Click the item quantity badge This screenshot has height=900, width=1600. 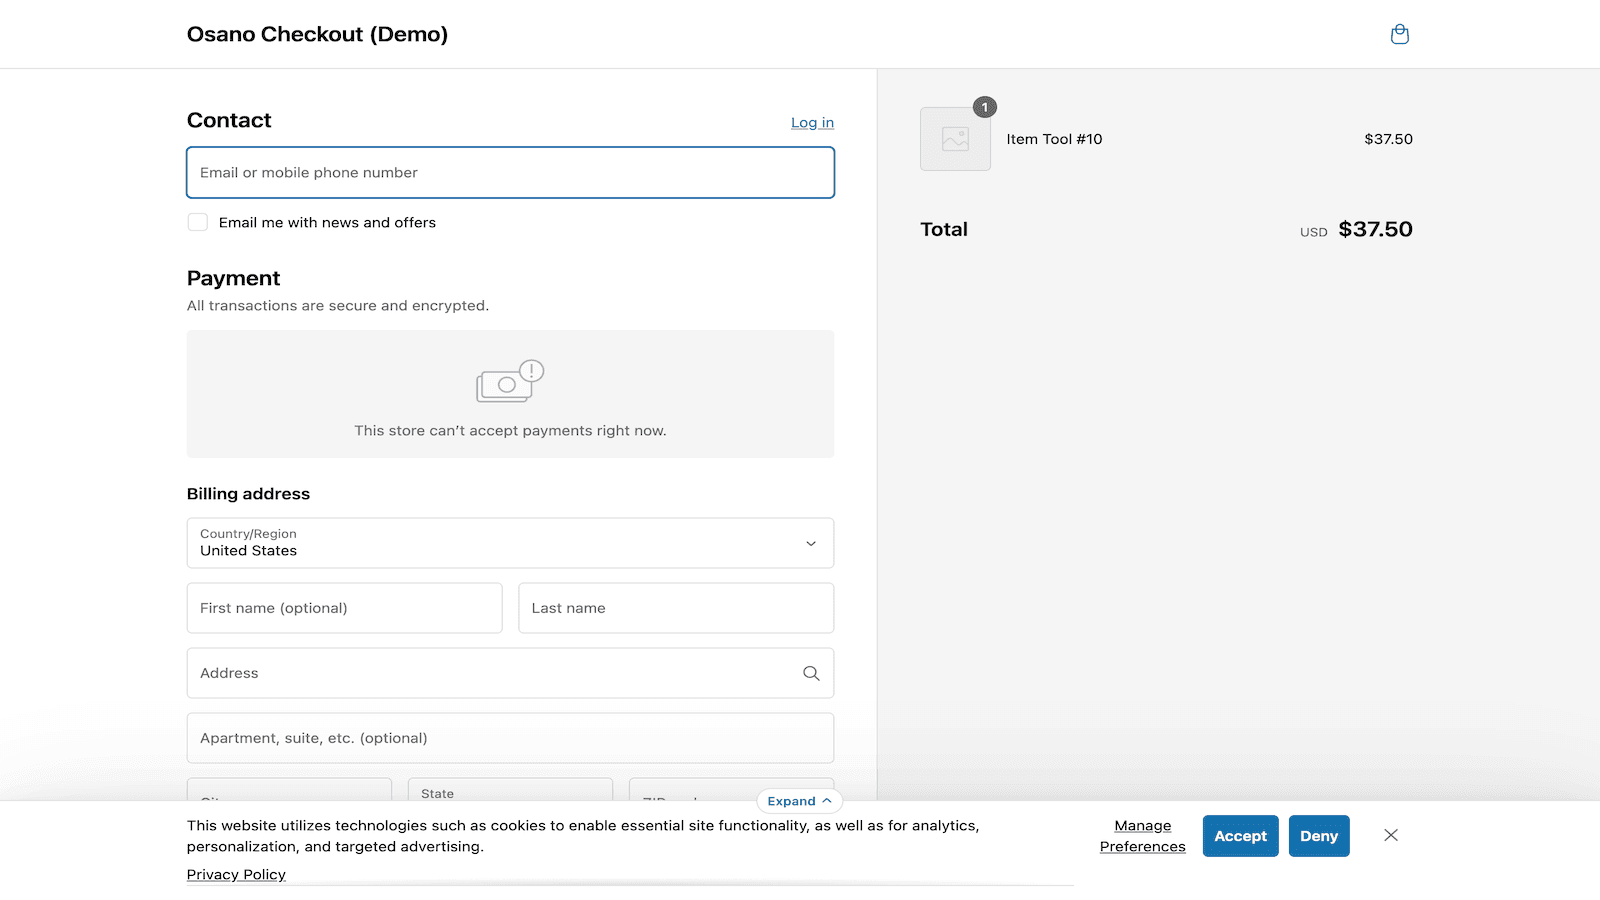(985, 107)
